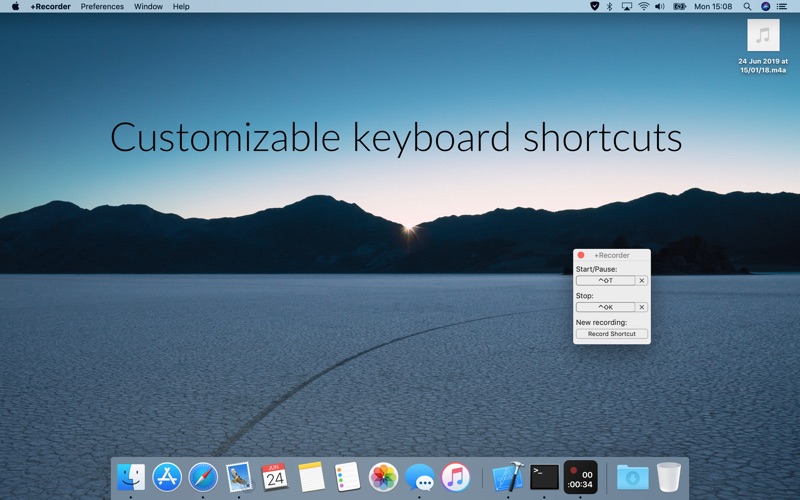Open the AirPlay display menu
800x500 pixels.
(627, 6)
